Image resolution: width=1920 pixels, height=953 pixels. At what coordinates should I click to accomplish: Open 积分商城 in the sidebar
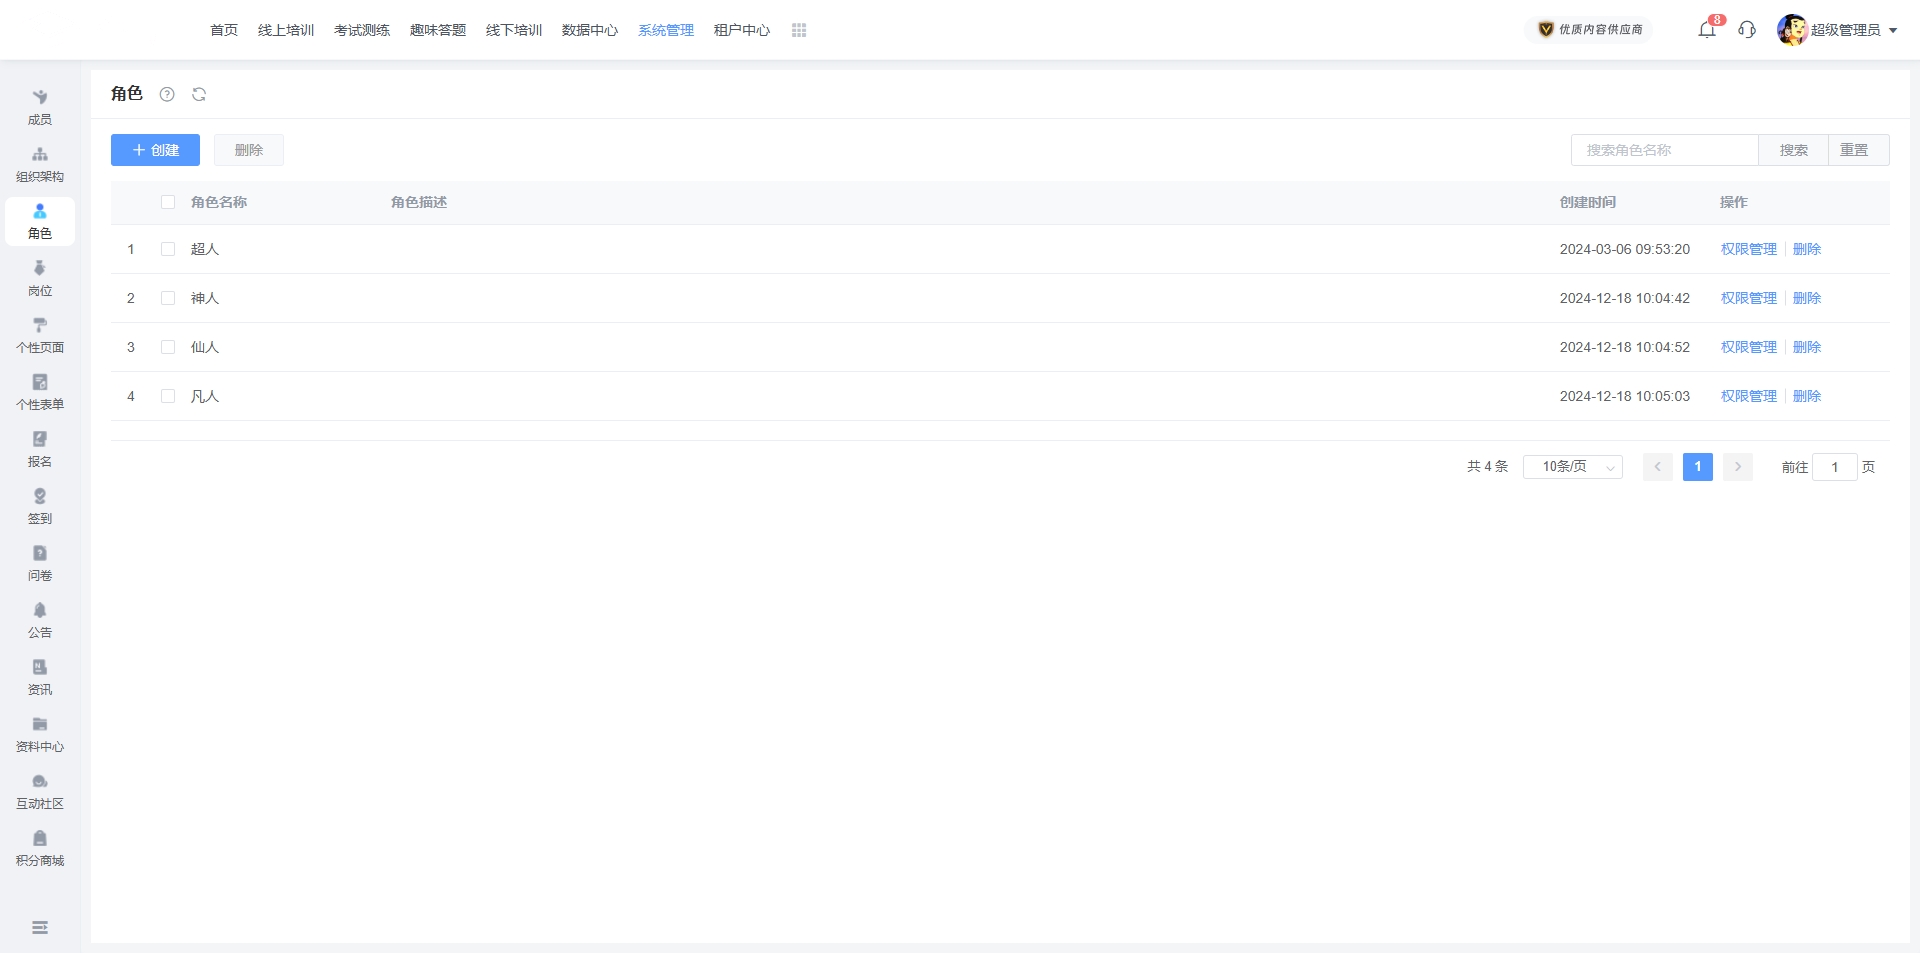[x=40, y=848]
